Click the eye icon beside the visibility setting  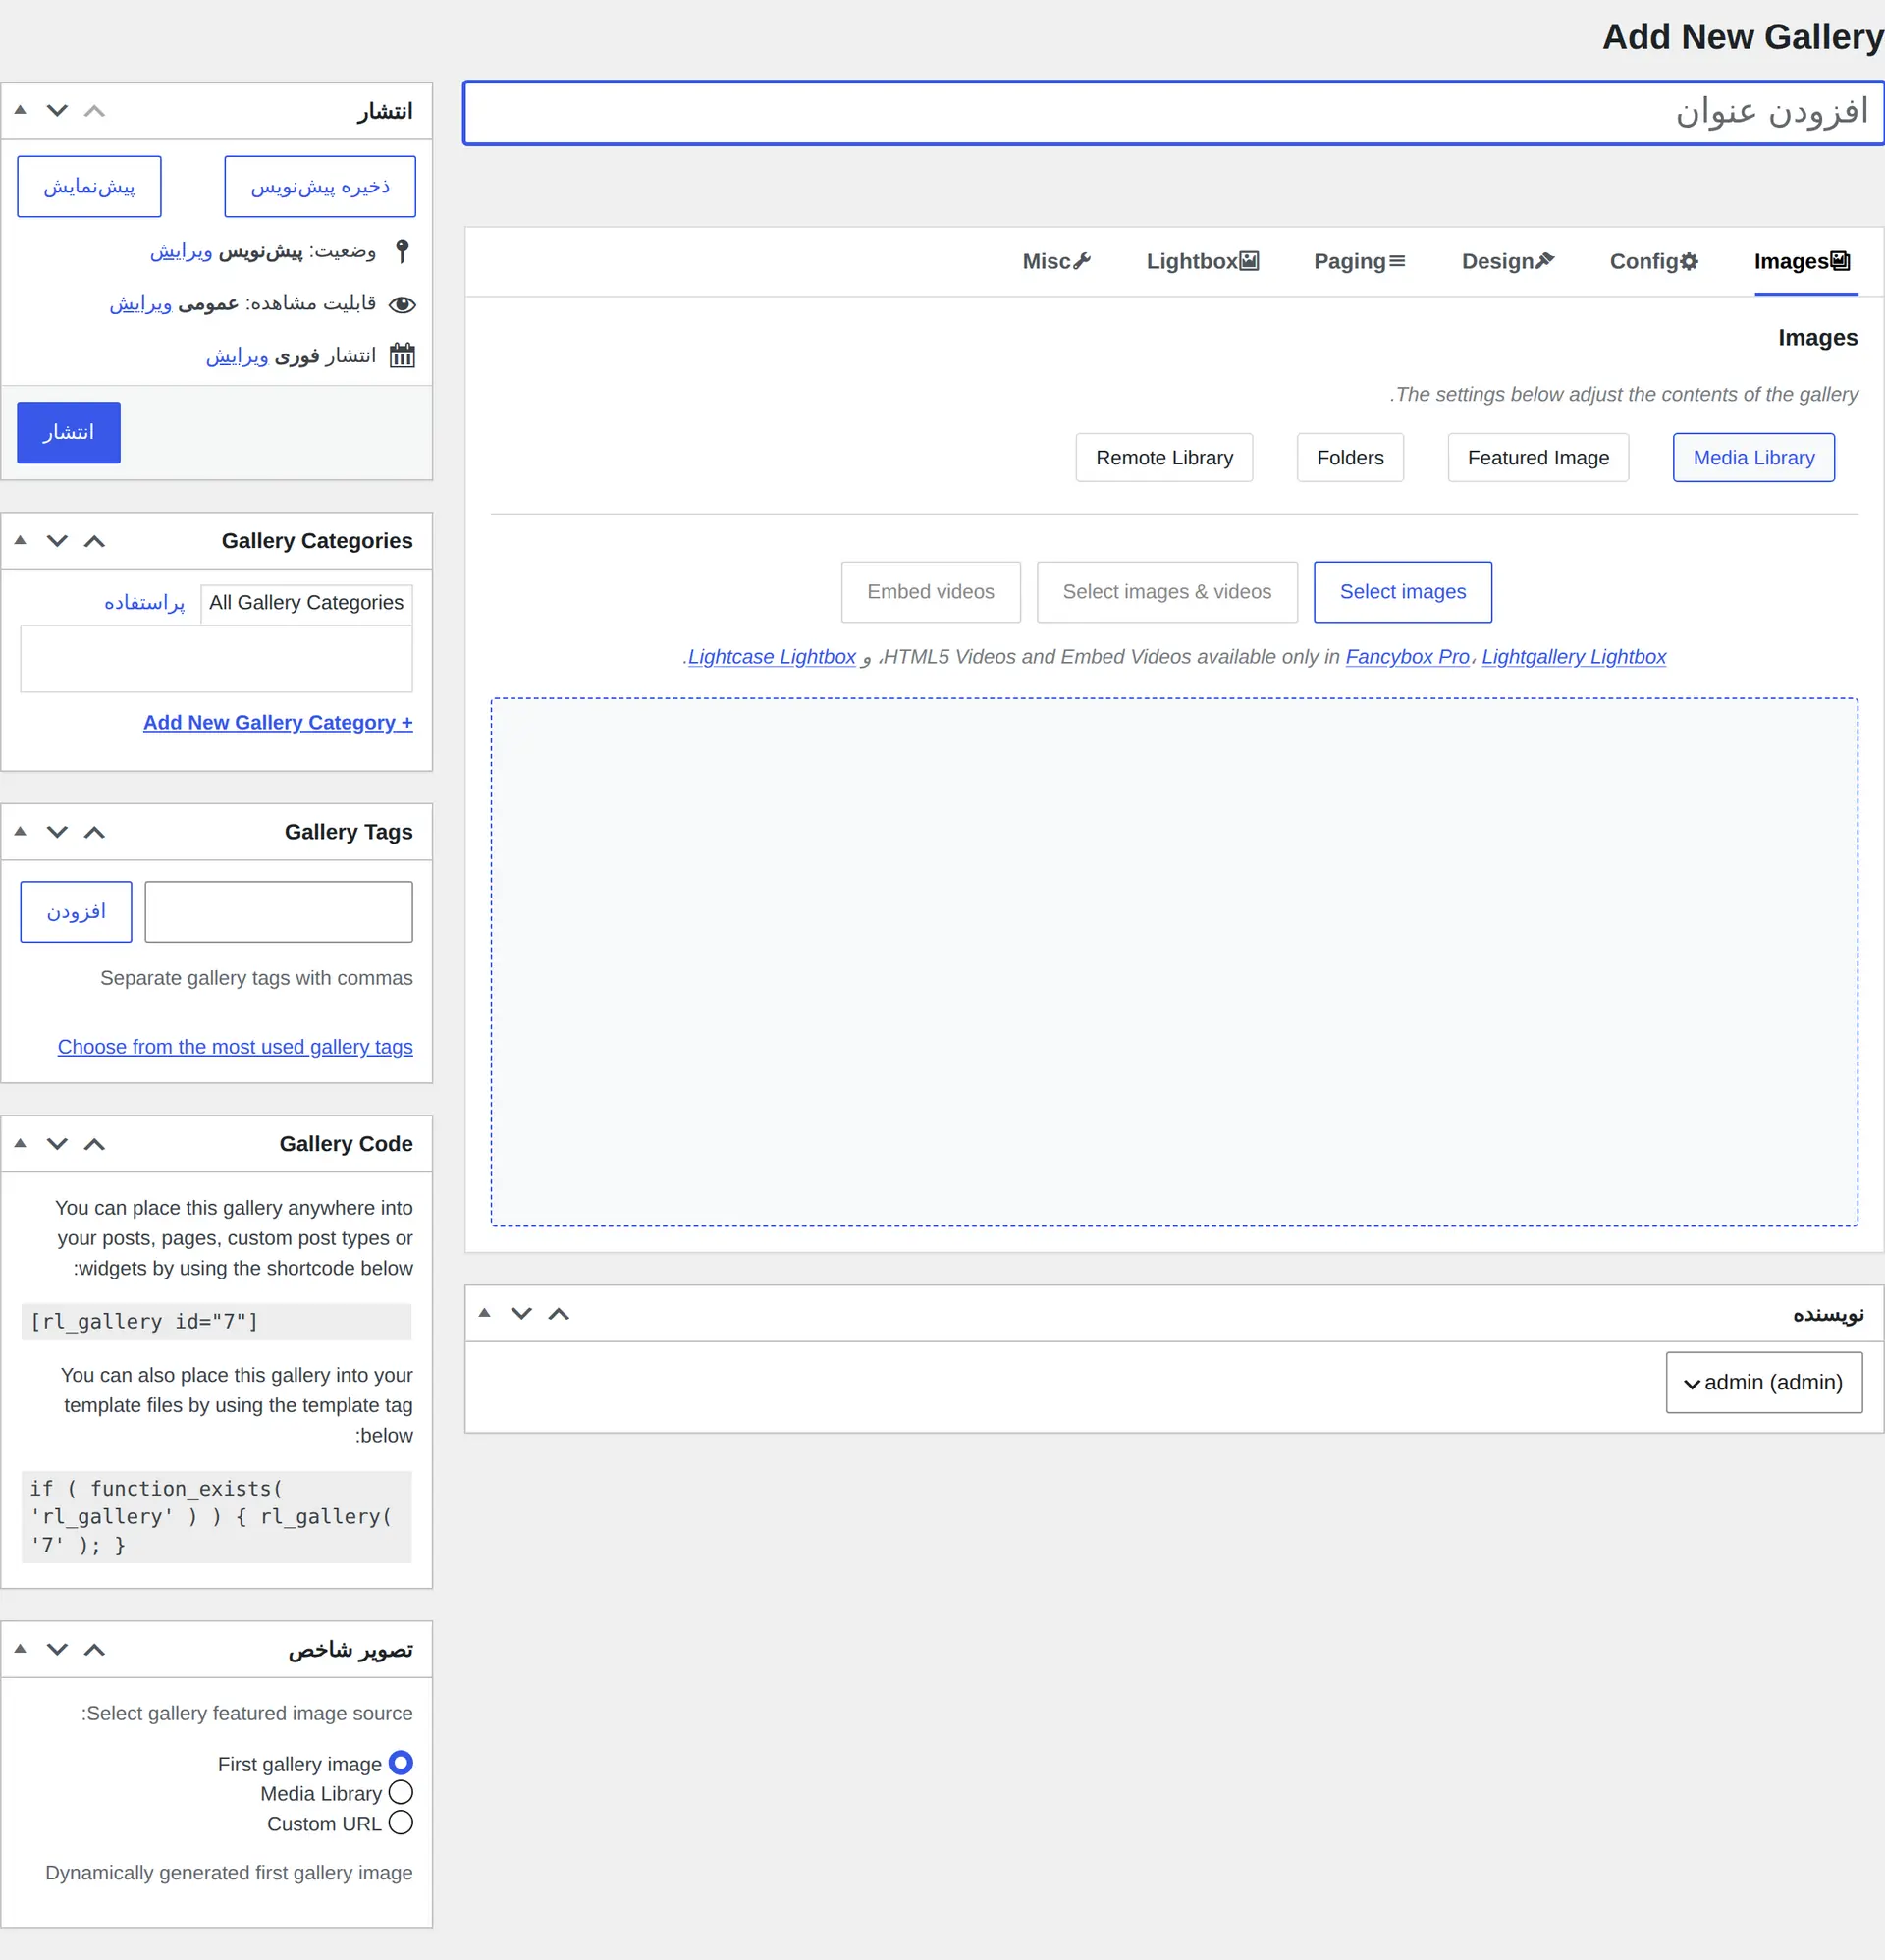click(402, 304)
